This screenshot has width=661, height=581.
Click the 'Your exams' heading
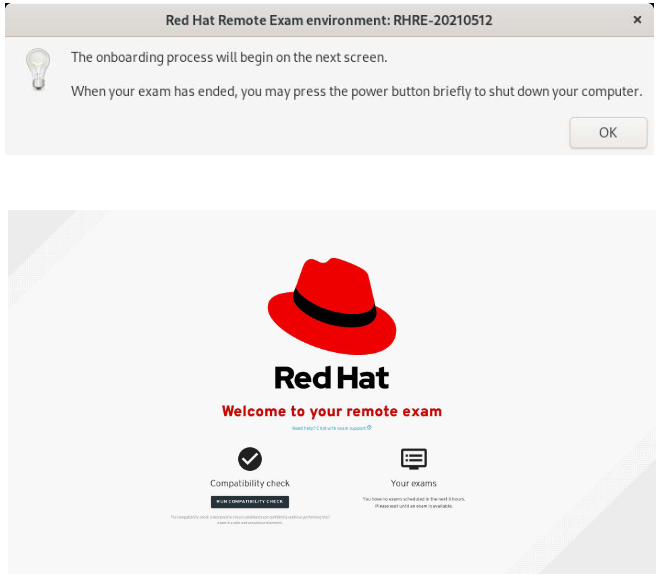point(414,483)
